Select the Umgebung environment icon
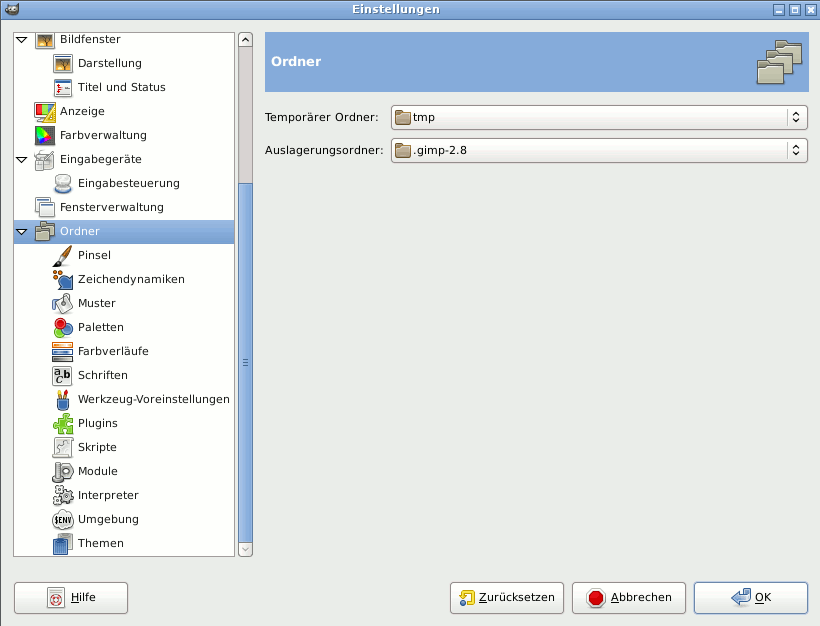The width and height of the screenshot is (820, 626). pyautogui.click(x=62, y=519)
